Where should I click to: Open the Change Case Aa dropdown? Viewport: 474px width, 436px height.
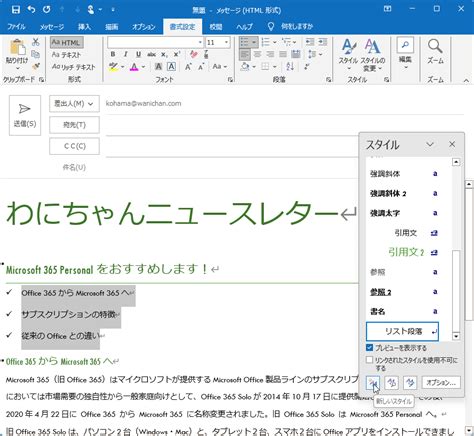220,67
